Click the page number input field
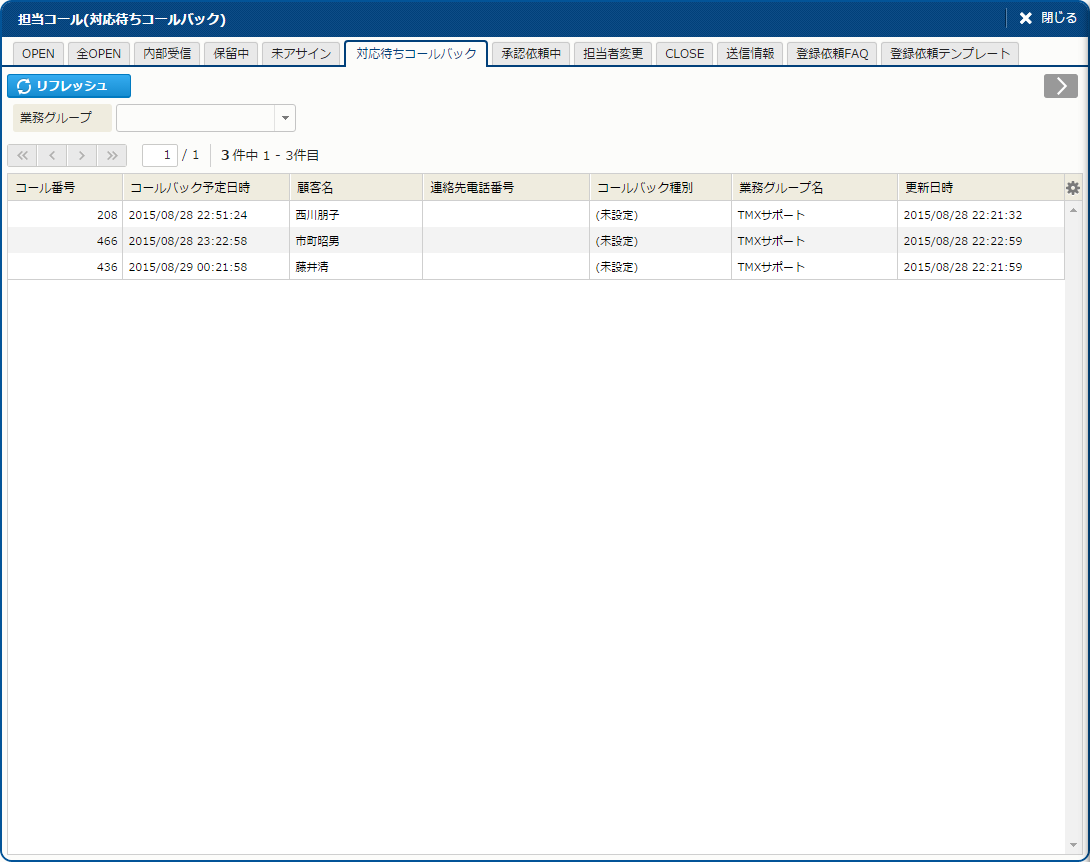 (x=159, y=155)
